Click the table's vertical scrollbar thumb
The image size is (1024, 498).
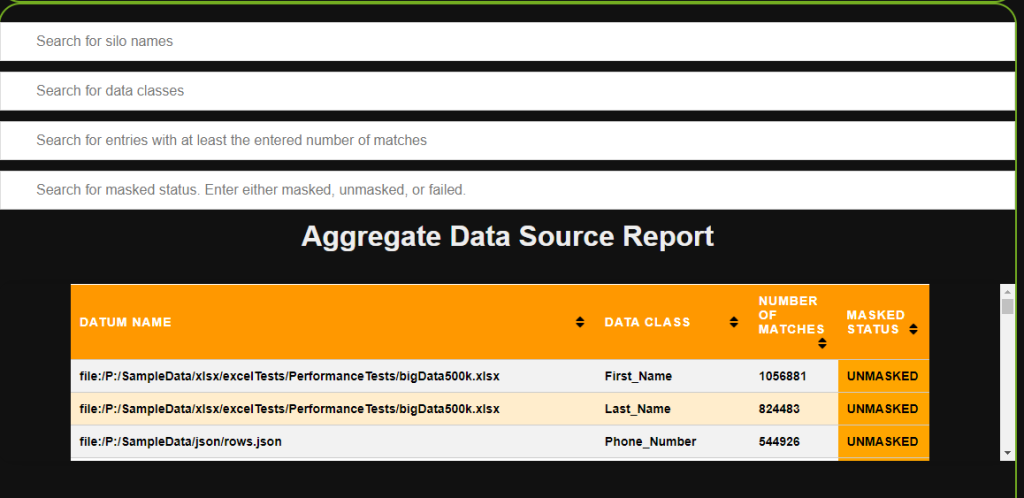tap(1007, 306)
